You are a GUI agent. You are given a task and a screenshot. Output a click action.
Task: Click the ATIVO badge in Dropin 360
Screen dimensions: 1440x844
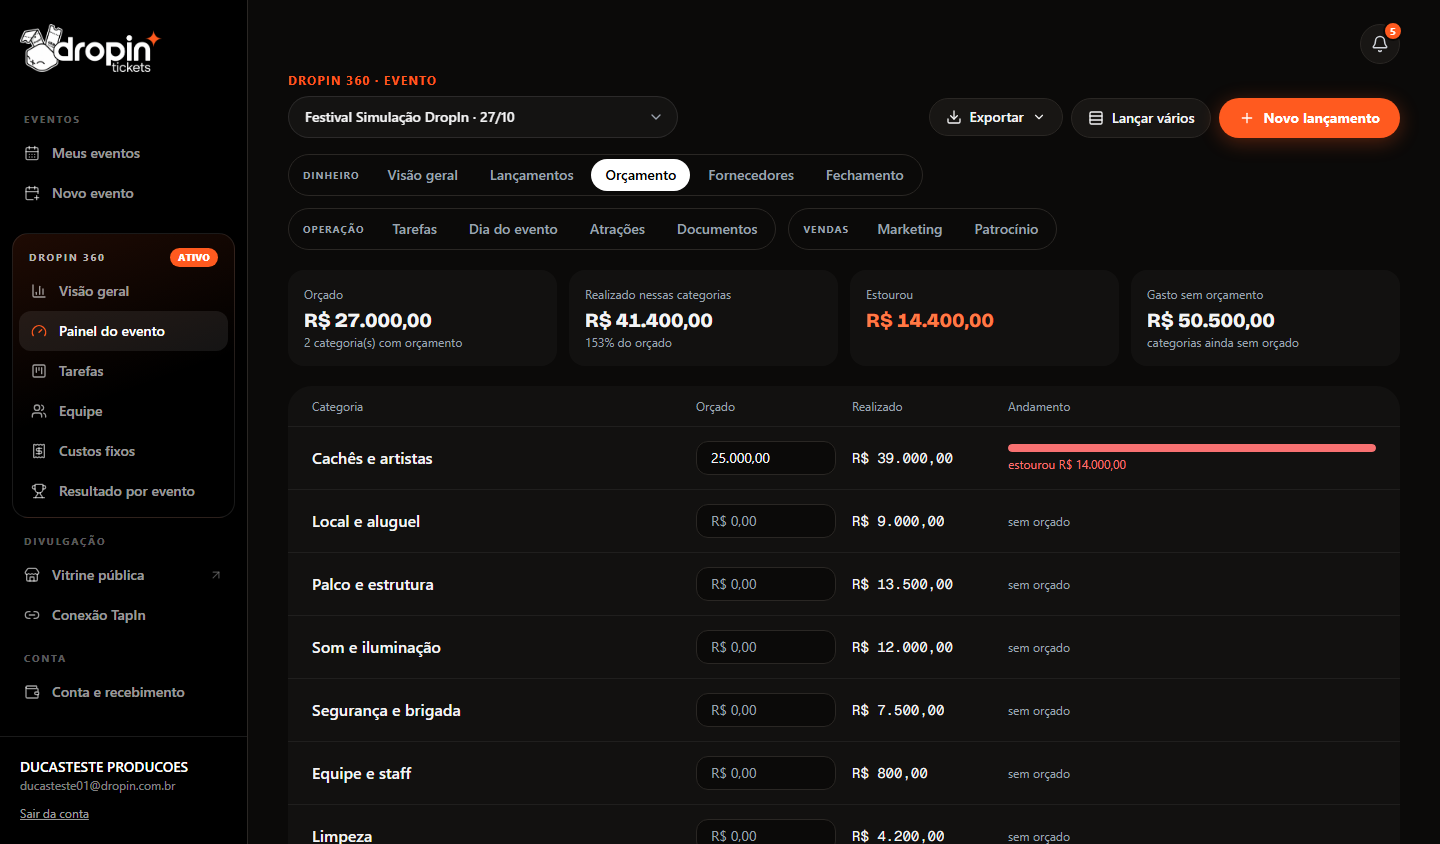click(x=194, y=258)
